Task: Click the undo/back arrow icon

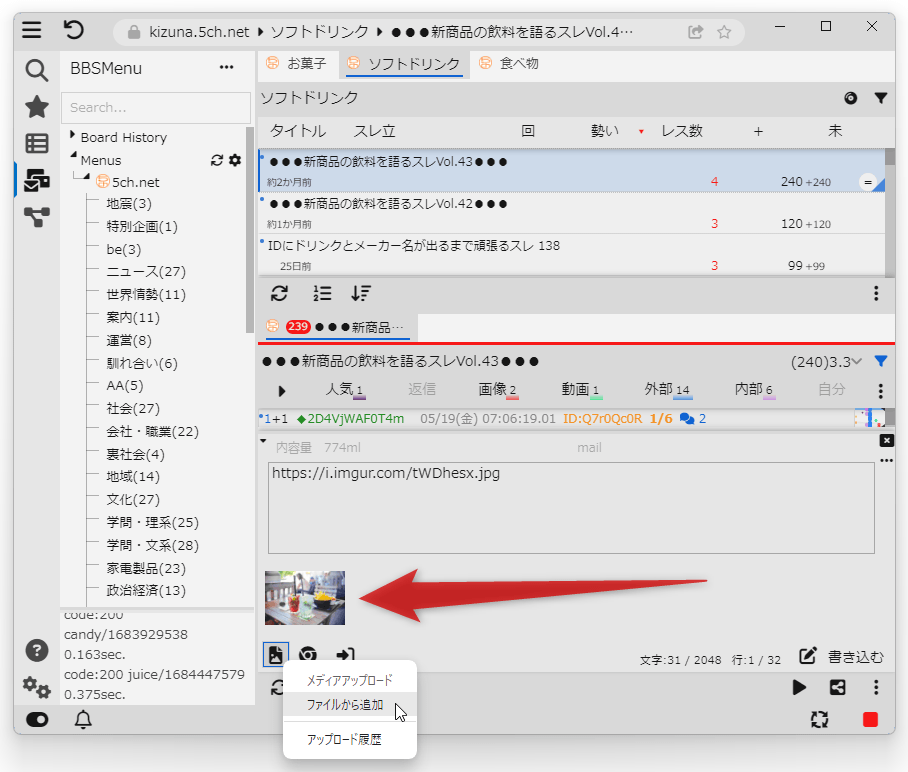Action: coord(74,30)
